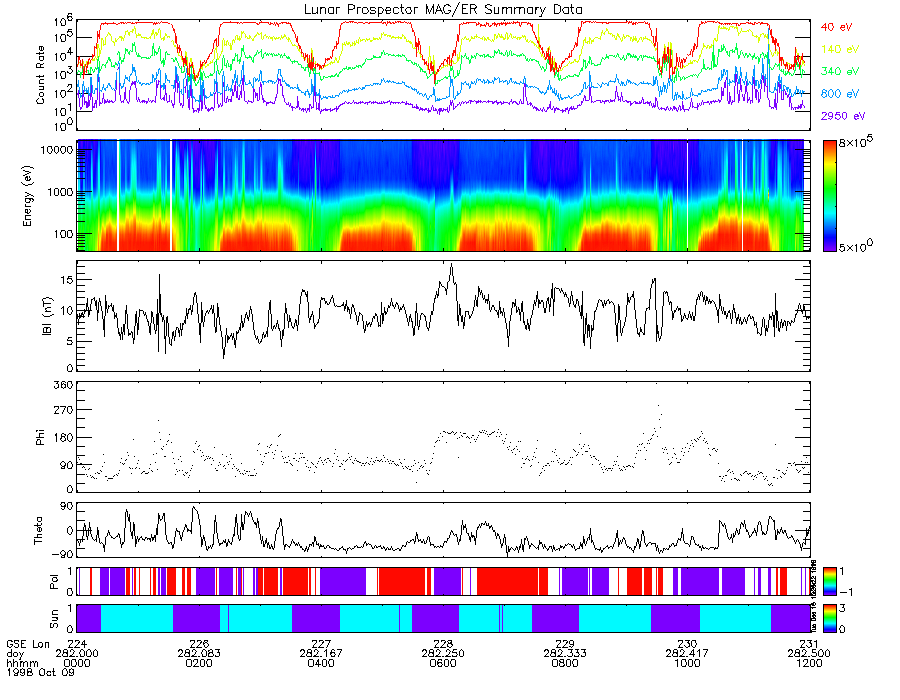Click the '5×10^0' color bar minimum label
The height and width of the screenshot is (700, 900).
coord(856,246)
